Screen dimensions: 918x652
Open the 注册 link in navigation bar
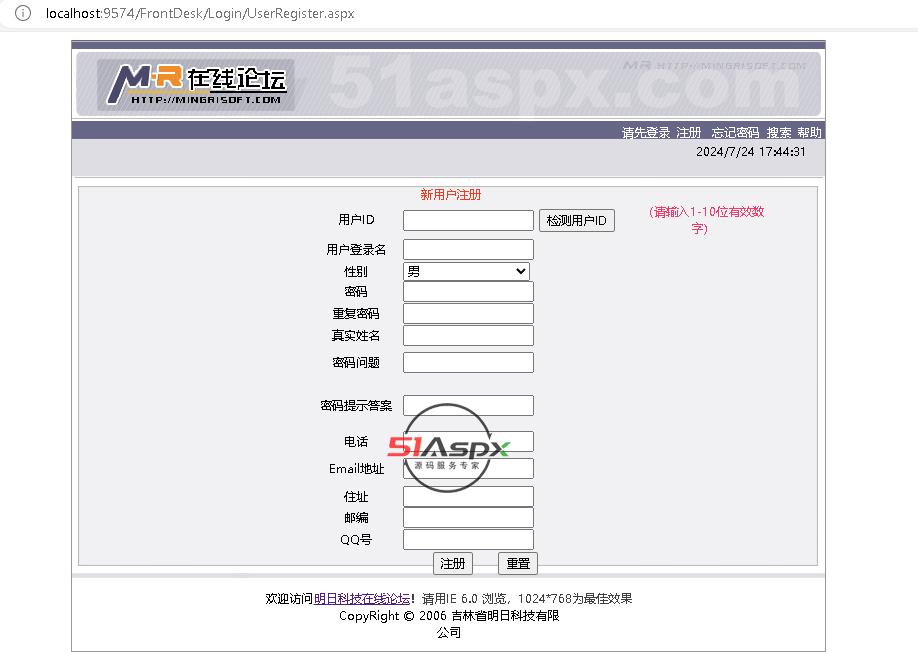[x=689, y=132]
